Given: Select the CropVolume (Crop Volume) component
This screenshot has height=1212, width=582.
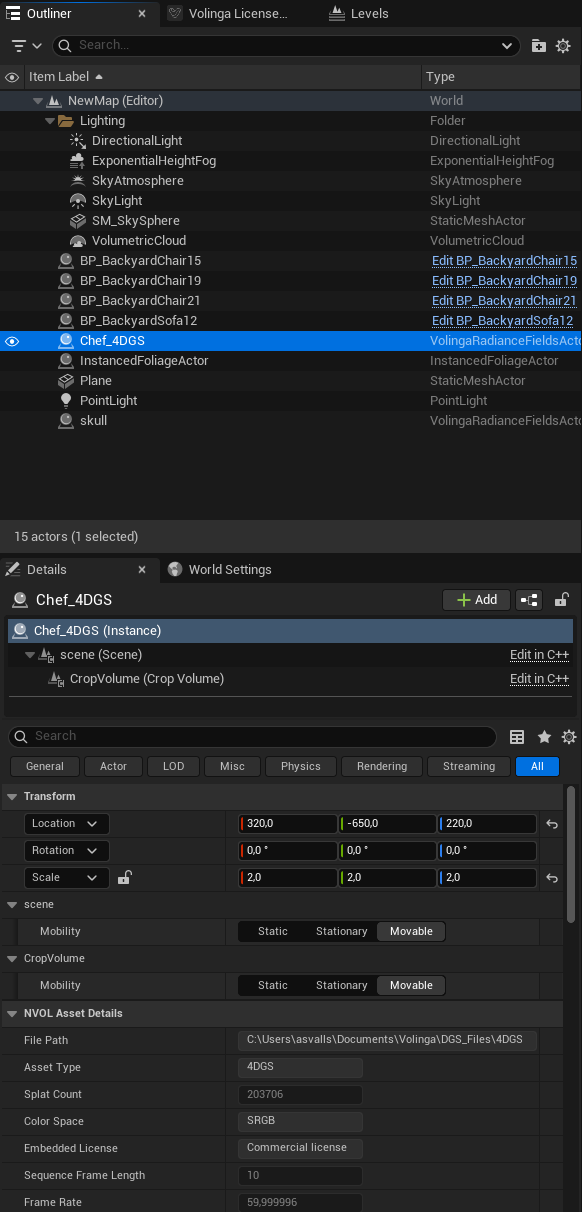Looking at the screenshot, I should 147,679.
